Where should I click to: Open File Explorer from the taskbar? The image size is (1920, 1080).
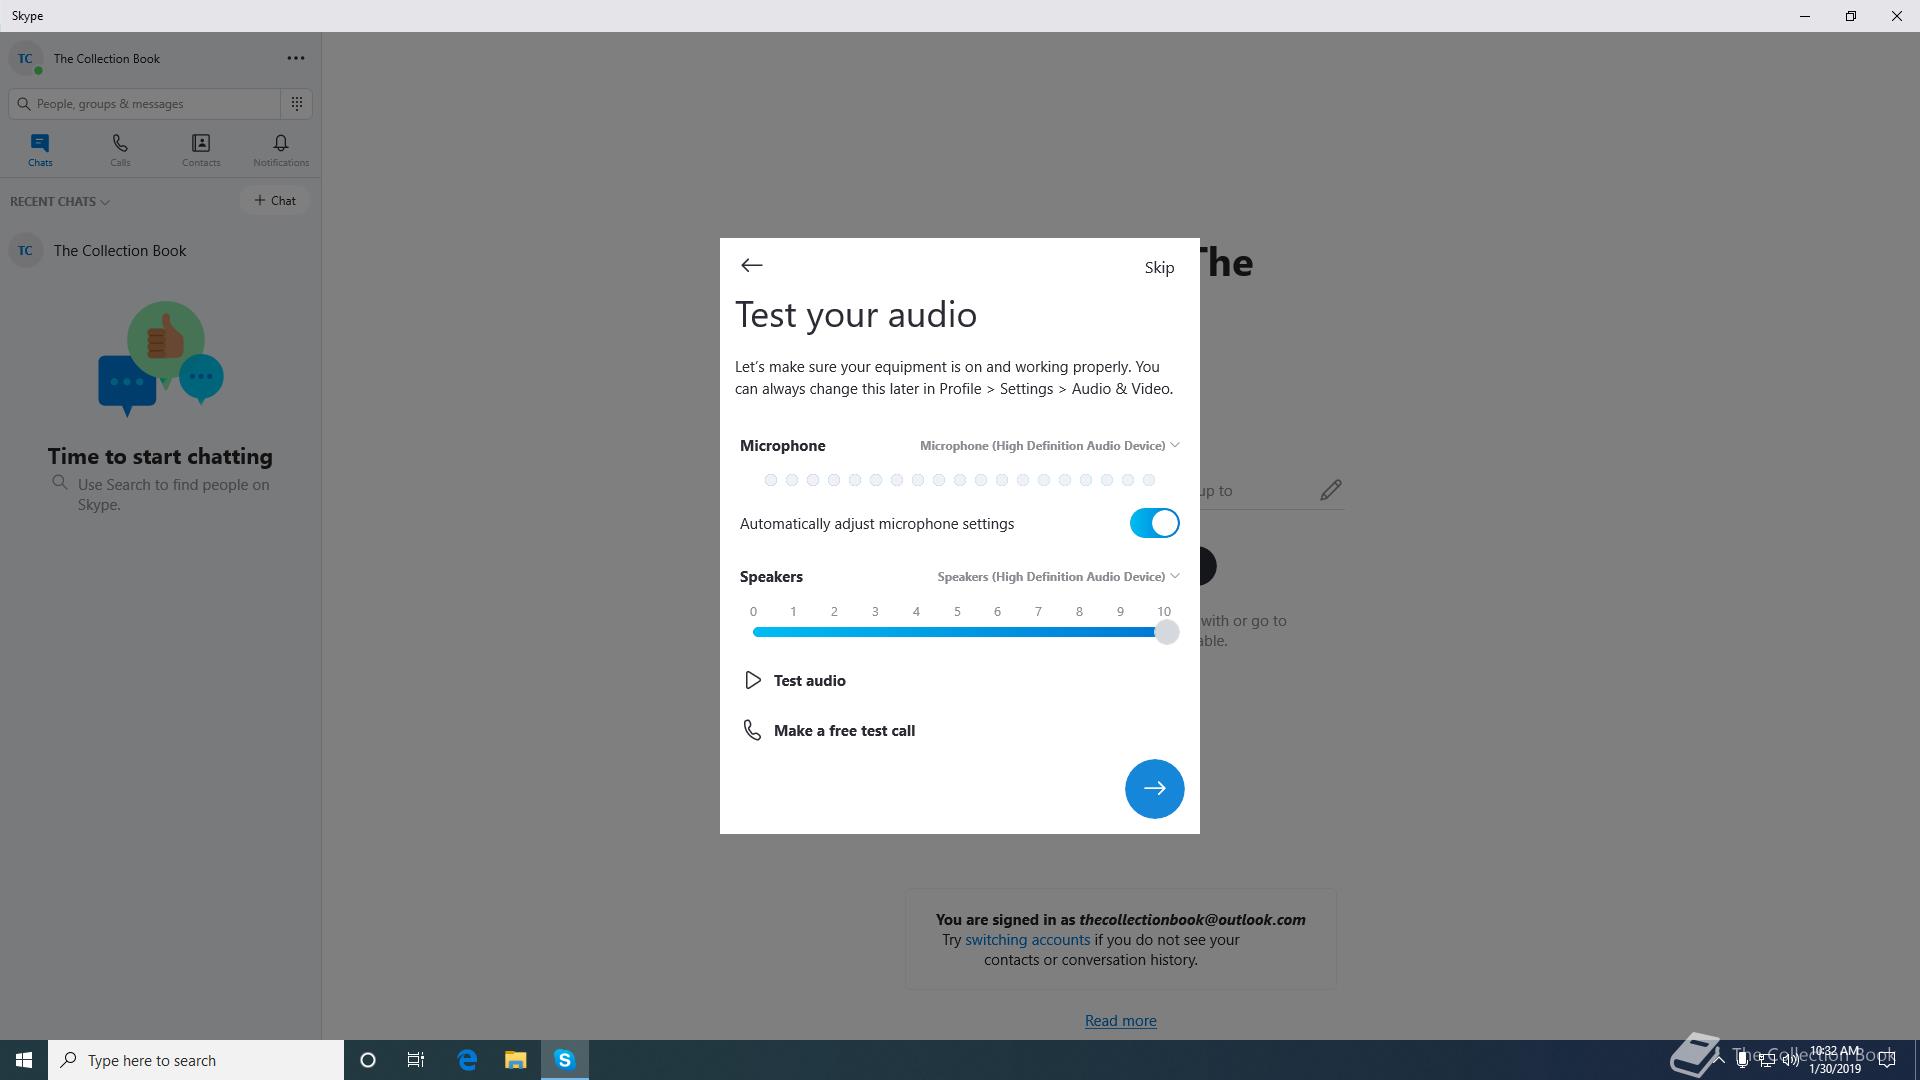515,1060
